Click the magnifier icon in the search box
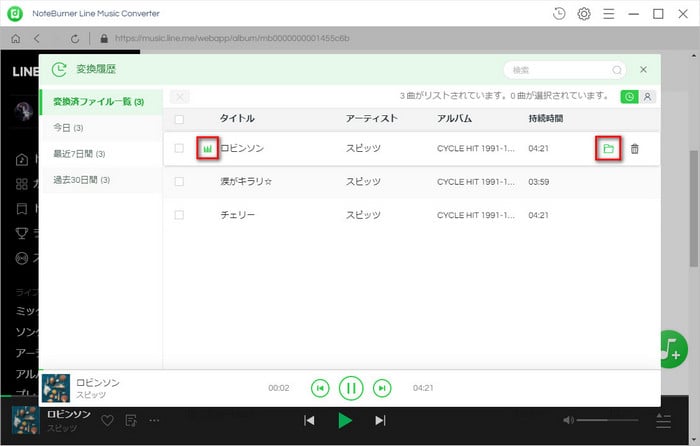The image size is (700, 446). [x=617, y=70]
